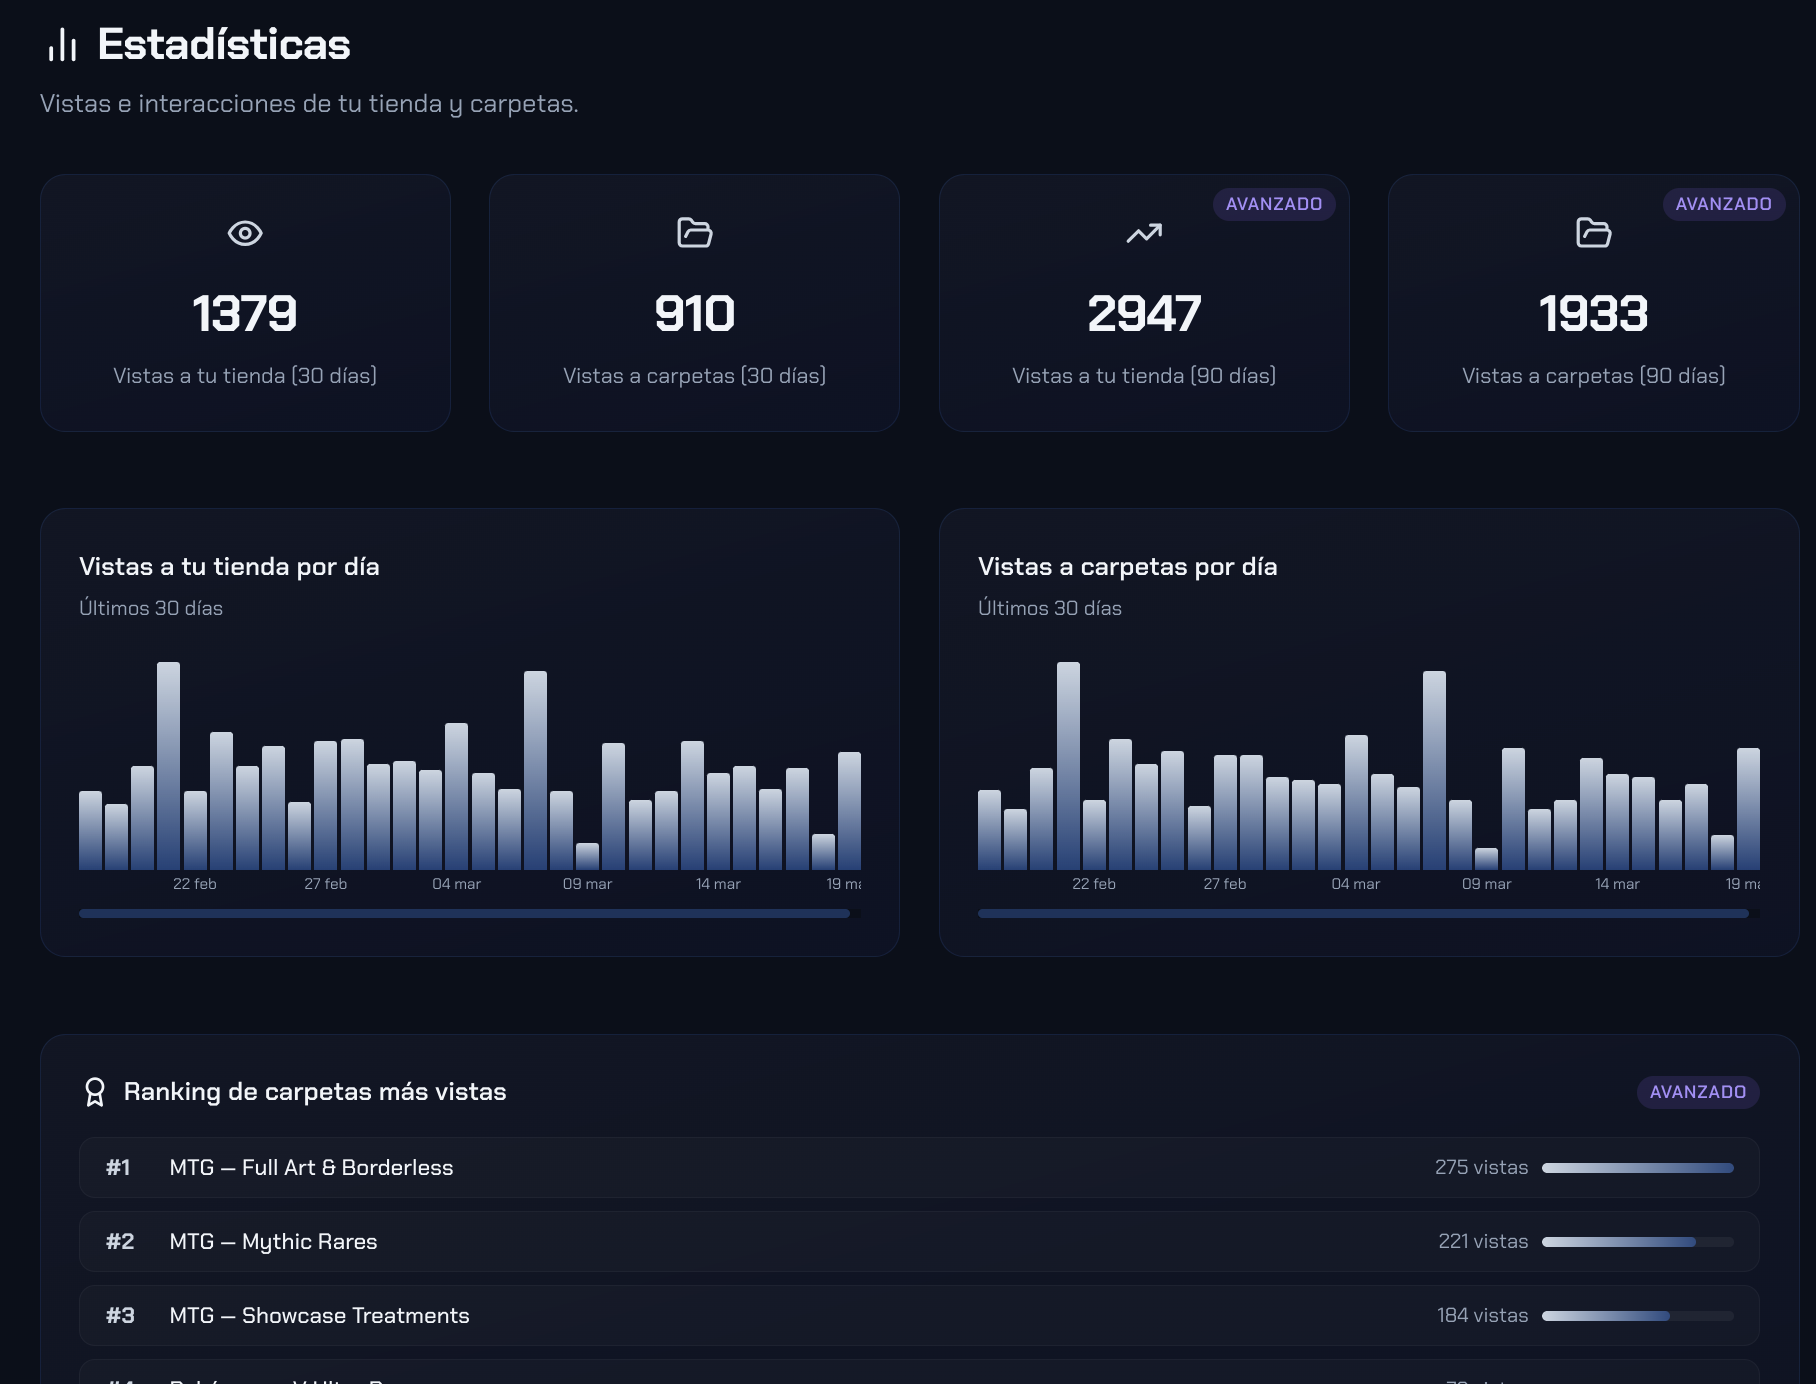Select the folder icon in the AVANZADO 90-day card
This screenshot has height=1384, width=1816.
(1593, 233)
